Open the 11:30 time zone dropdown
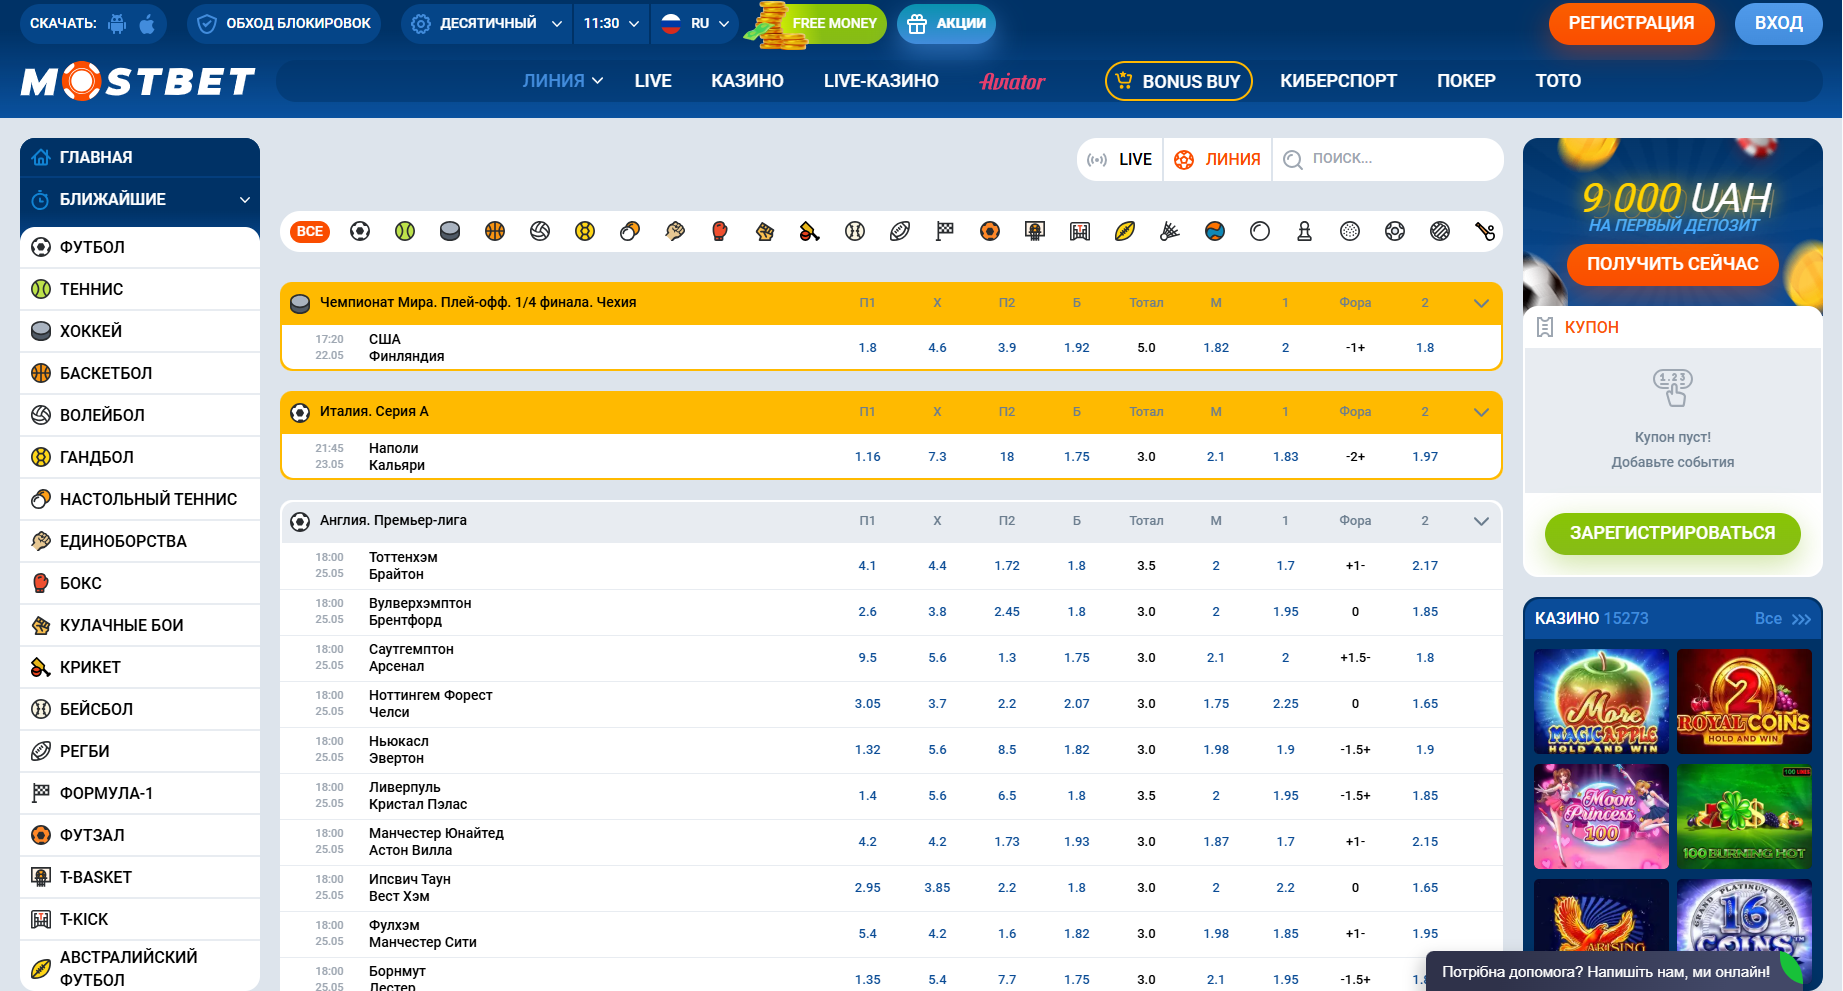This screenshot has width=1843, height=991. (x=612, y=23)
